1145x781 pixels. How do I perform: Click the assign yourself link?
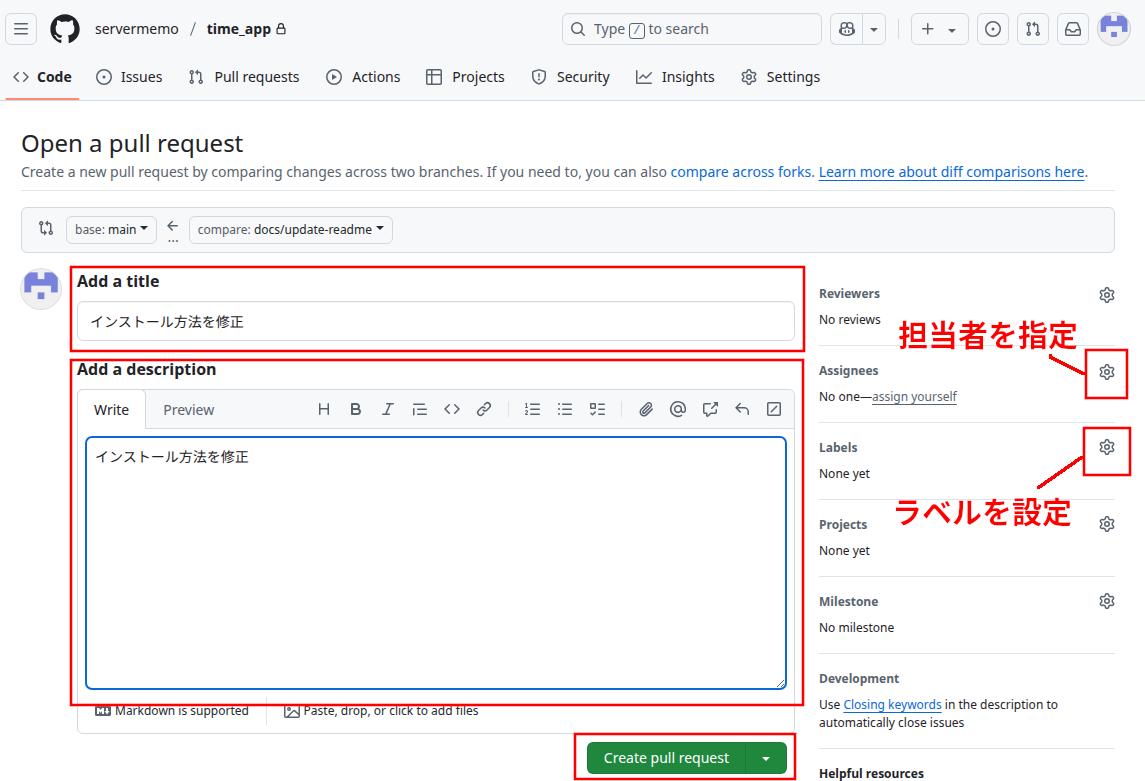click(x=914, y=397)
